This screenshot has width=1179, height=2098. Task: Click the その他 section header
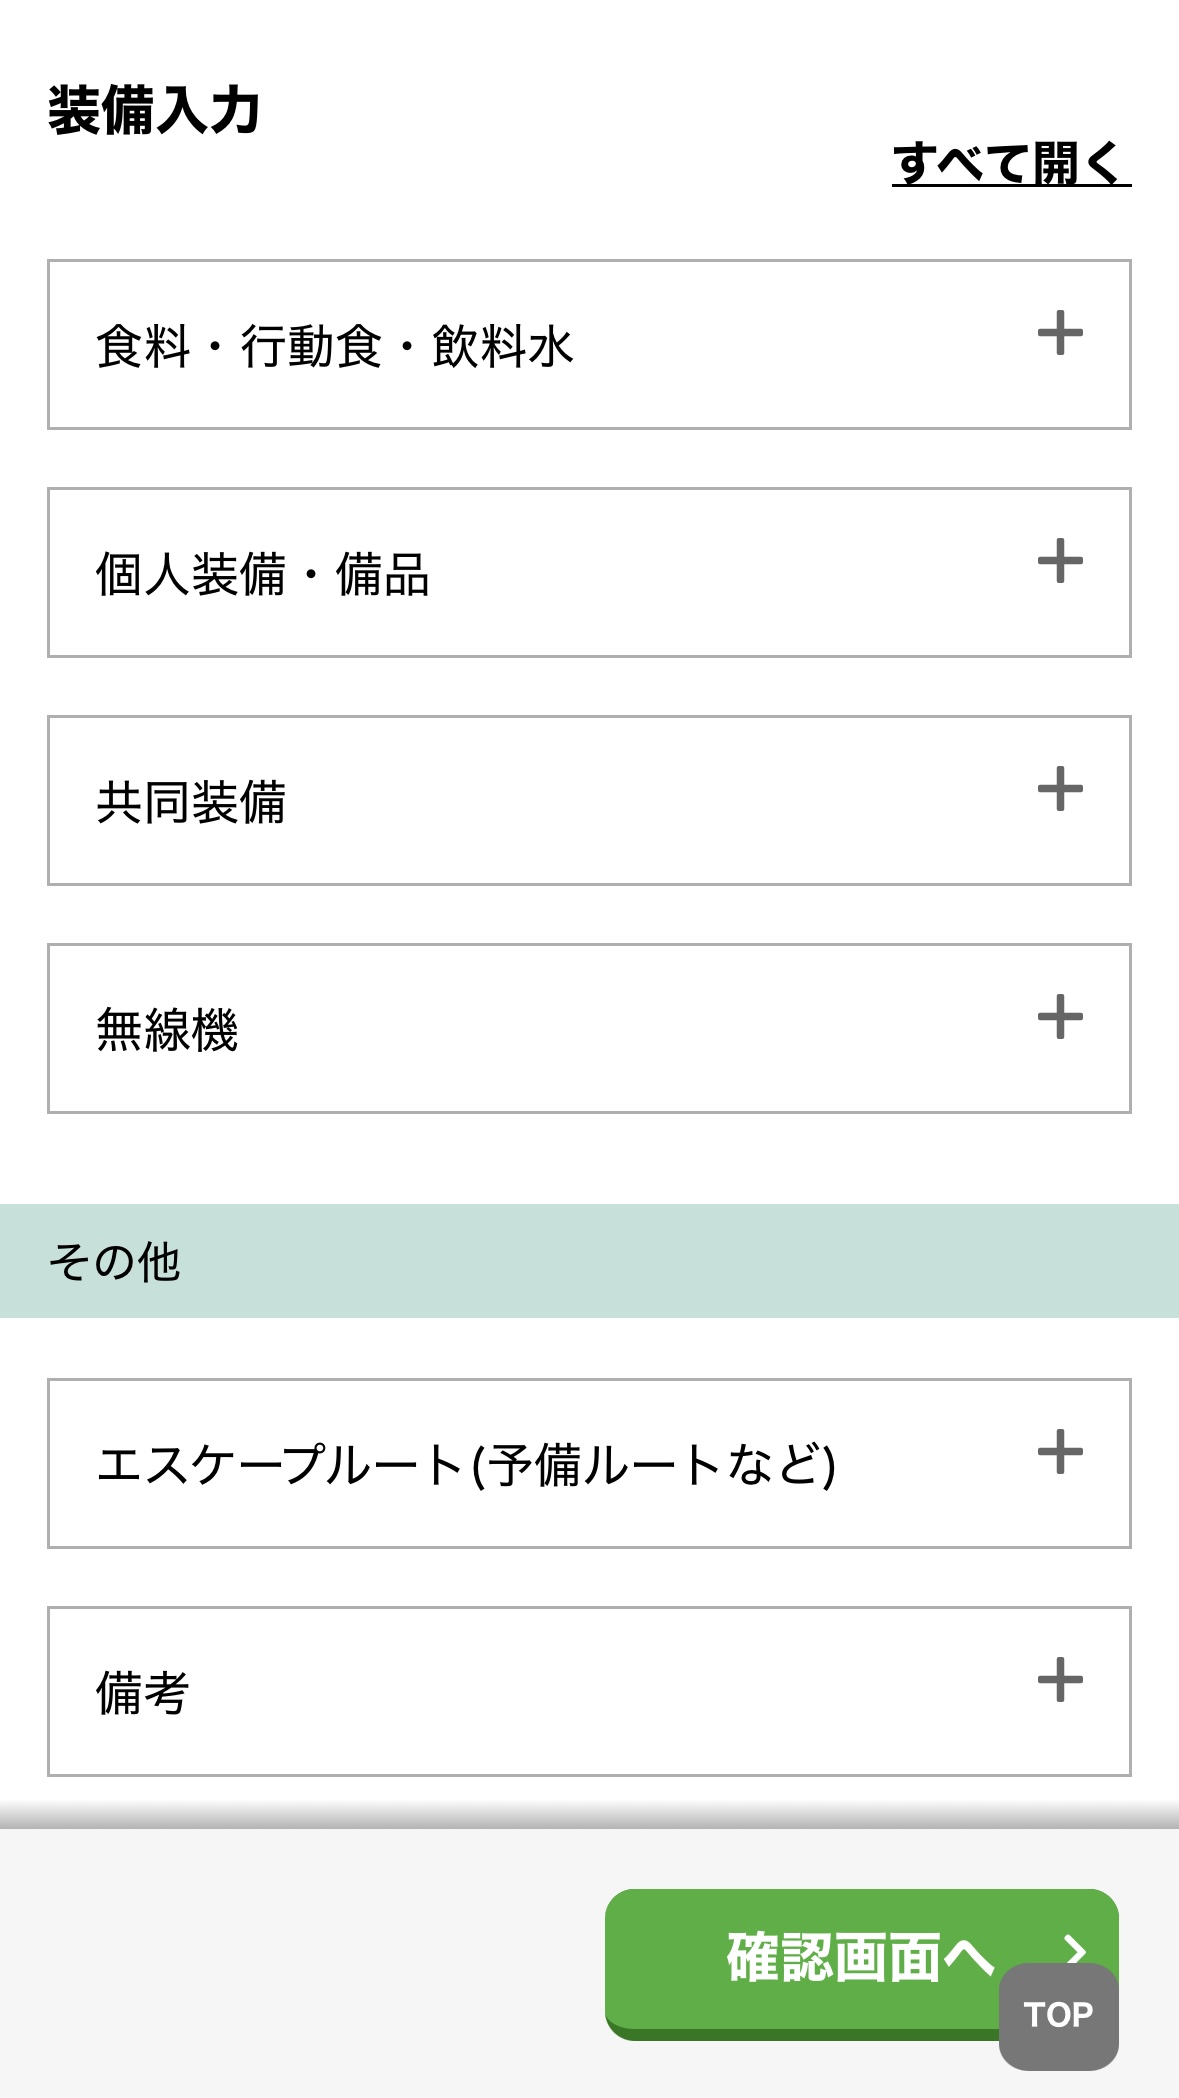pos(114,1262)
